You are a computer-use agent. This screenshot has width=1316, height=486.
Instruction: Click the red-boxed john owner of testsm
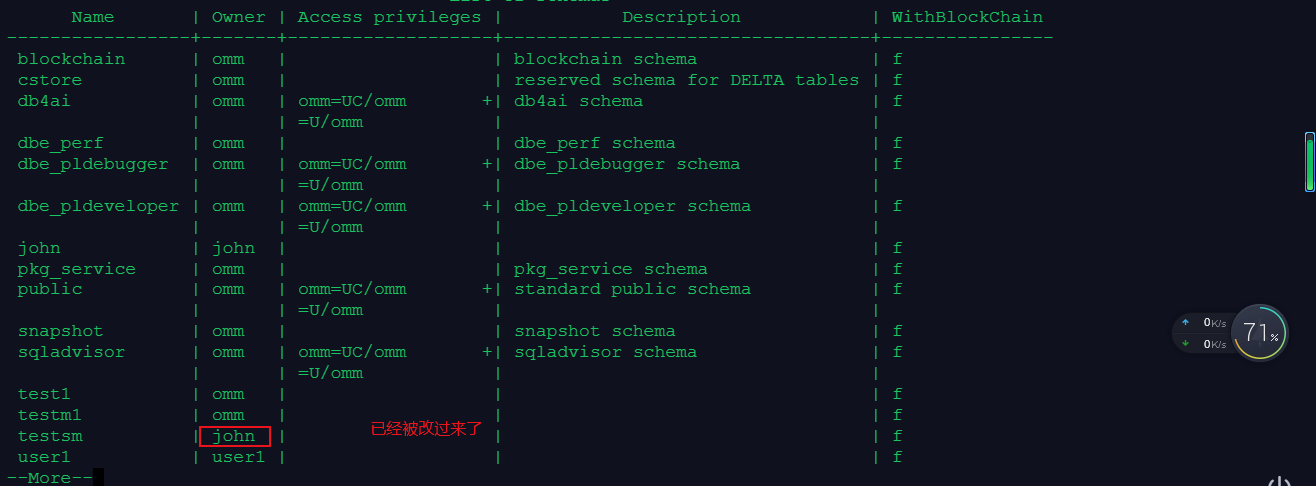(235, 436)
